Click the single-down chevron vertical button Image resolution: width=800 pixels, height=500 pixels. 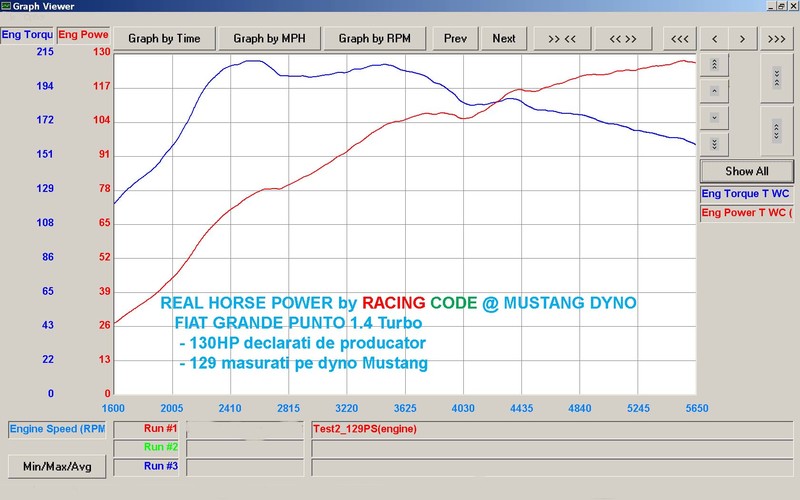pyautogui.click(x=714, y=118)
